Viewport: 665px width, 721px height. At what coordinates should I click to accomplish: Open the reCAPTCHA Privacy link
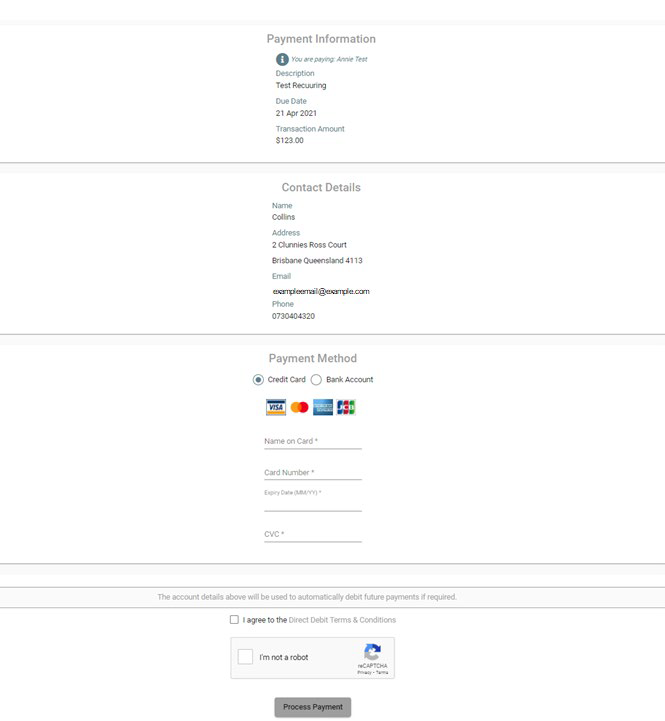[364, 673]
